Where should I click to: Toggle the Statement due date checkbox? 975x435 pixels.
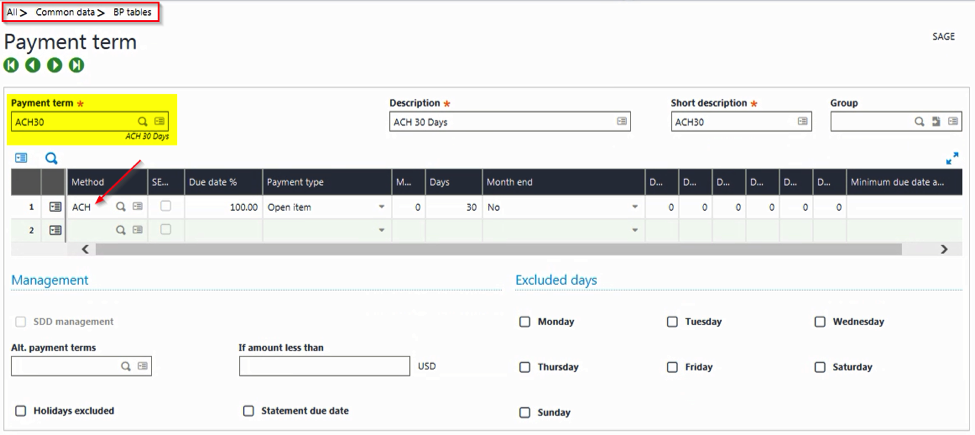point(249,411)
